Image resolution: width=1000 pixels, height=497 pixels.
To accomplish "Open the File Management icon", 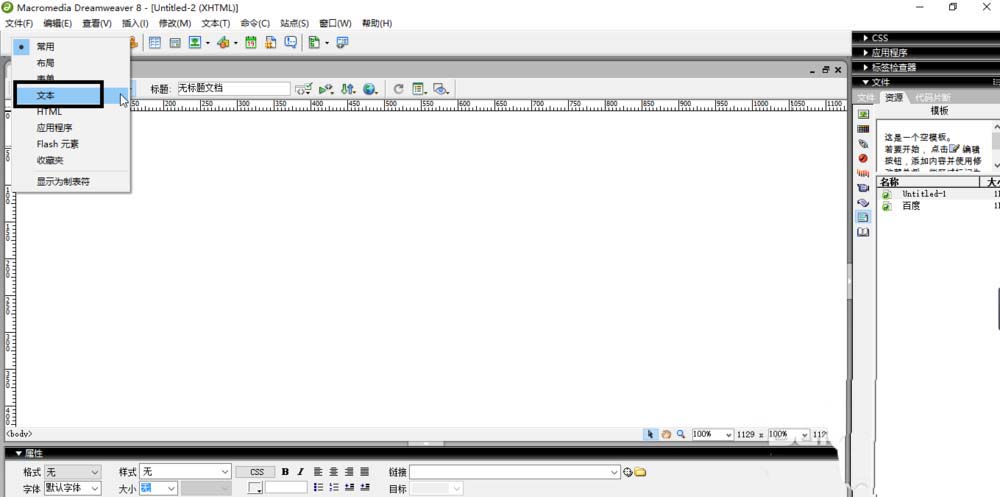I will (348, 89).
